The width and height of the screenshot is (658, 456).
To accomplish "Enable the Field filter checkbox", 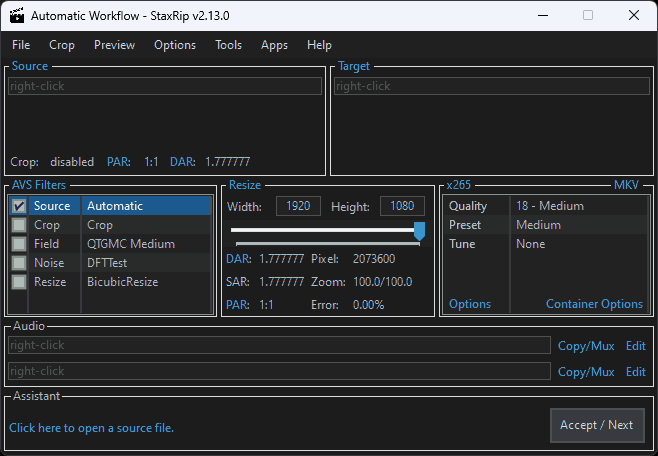I will [x=19, y=244].
